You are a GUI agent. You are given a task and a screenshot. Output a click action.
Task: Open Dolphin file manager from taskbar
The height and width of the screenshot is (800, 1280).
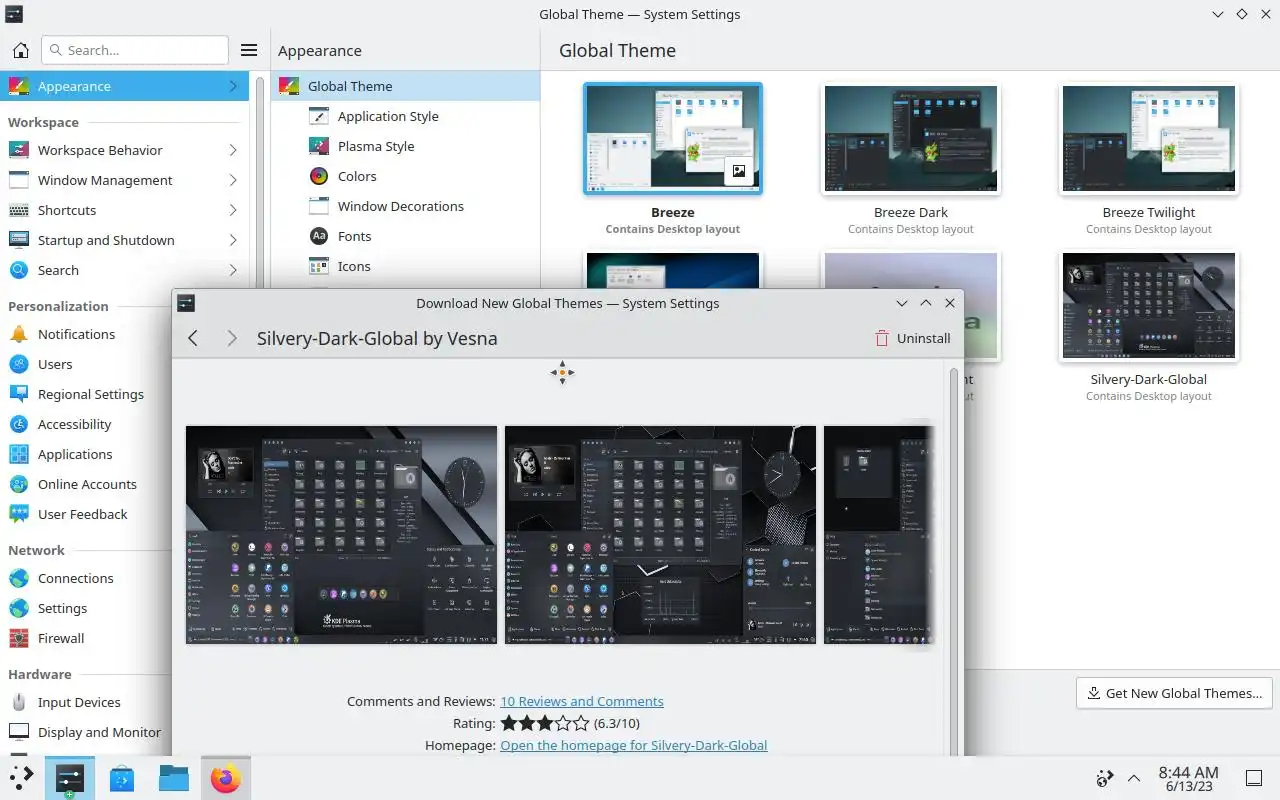(x=174, y=777)
